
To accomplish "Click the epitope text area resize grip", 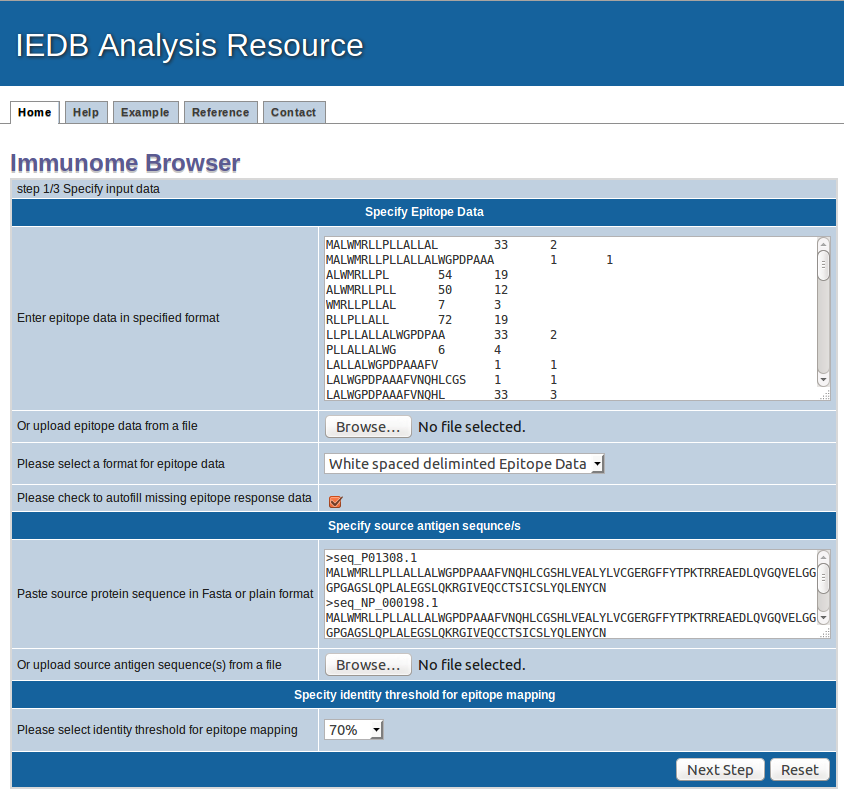I will (x=824, y=395).
